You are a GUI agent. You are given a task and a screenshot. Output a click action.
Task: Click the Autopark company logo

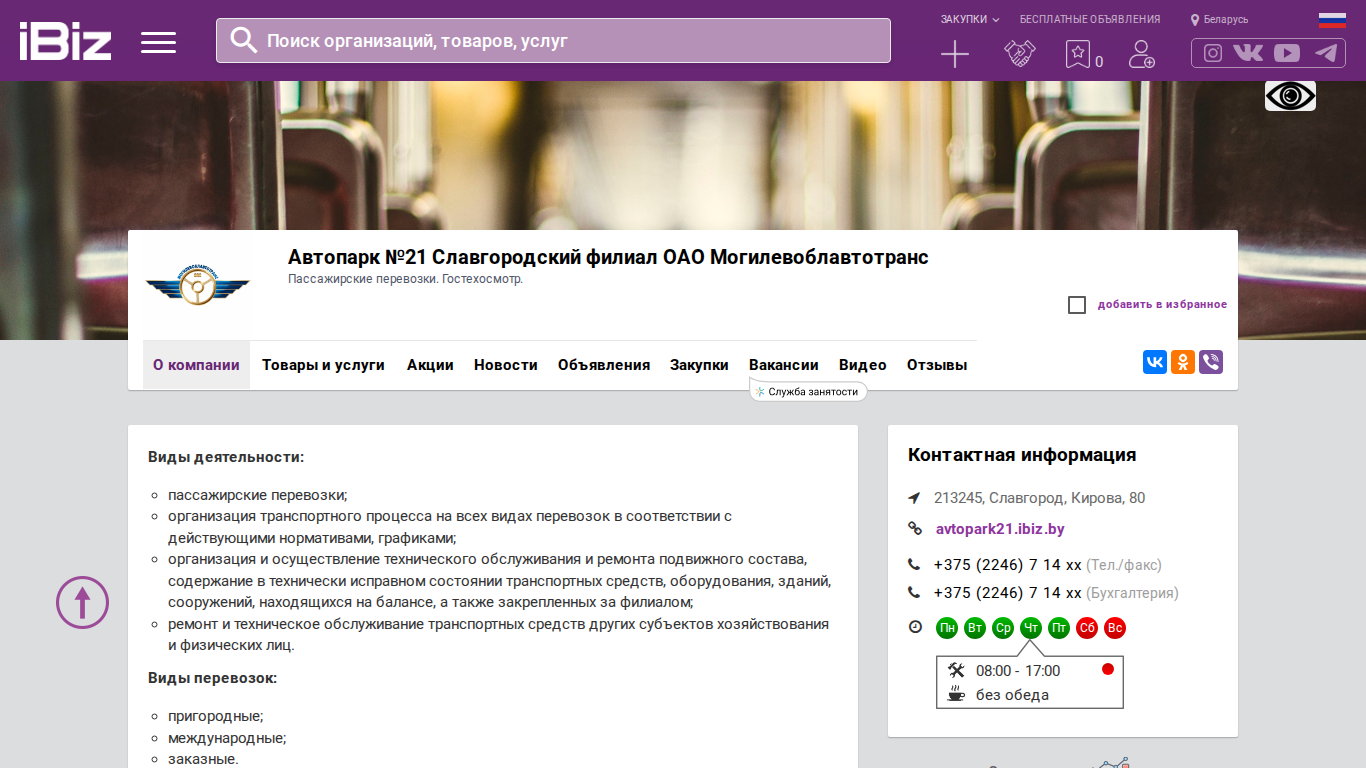[197, 285]
